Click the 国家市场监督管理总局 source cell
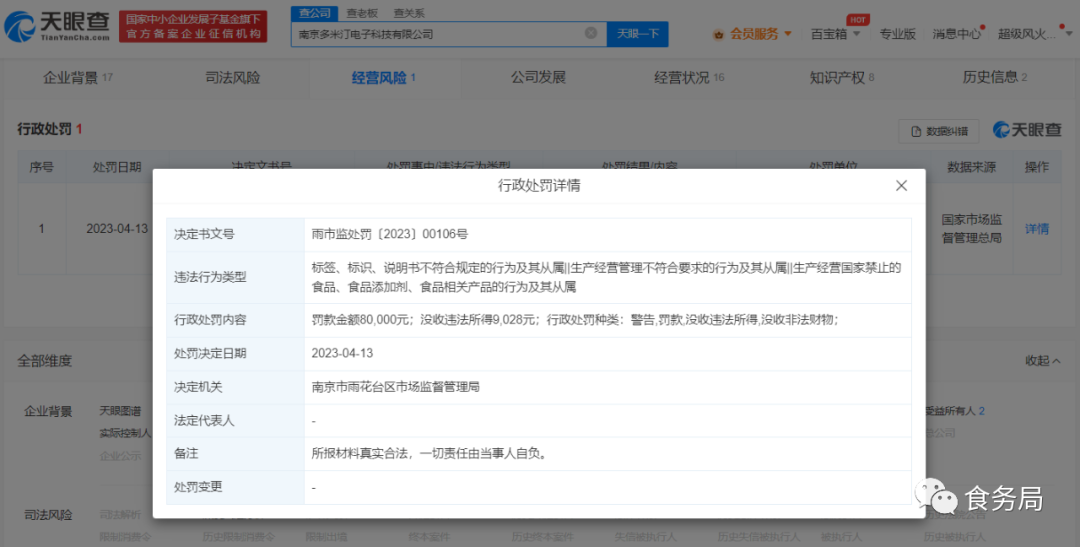The image size is (1080, 547). [x=971, y=229]
